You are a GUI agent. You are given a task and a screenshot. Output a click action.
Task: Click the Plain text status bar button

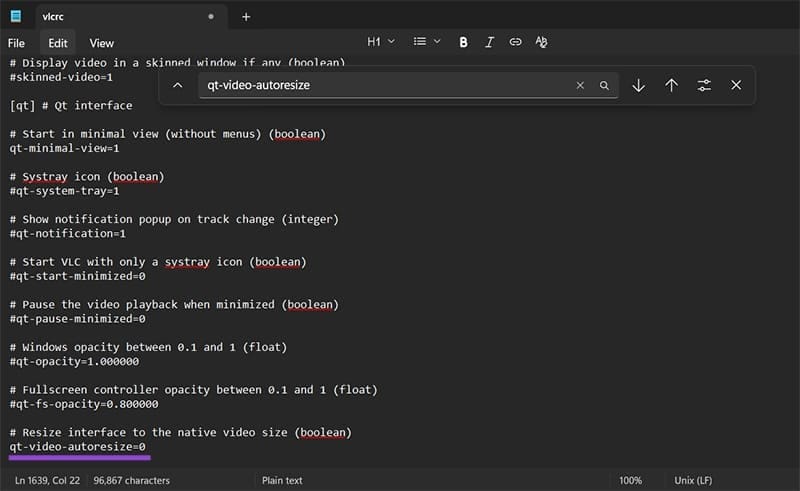pos(282,480)
